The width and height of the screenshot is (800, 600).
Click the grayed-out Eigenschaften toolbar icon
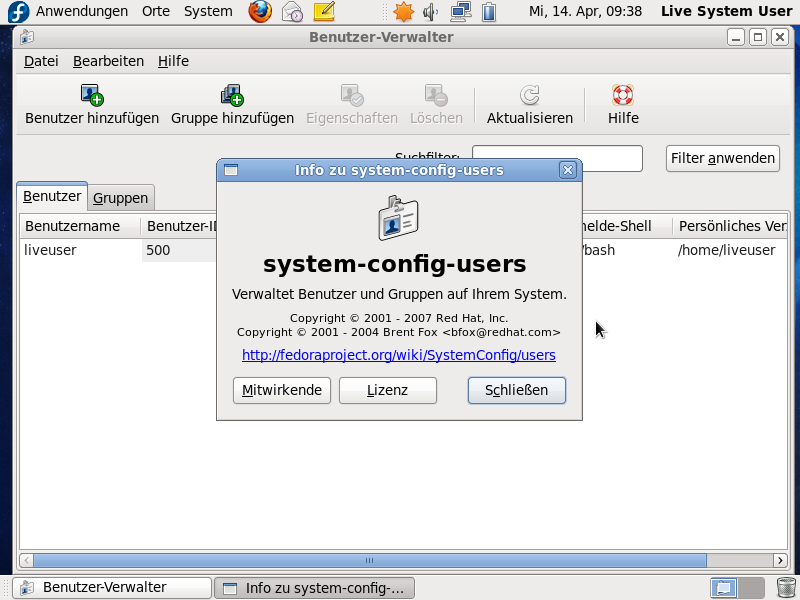tap(351, 95)
